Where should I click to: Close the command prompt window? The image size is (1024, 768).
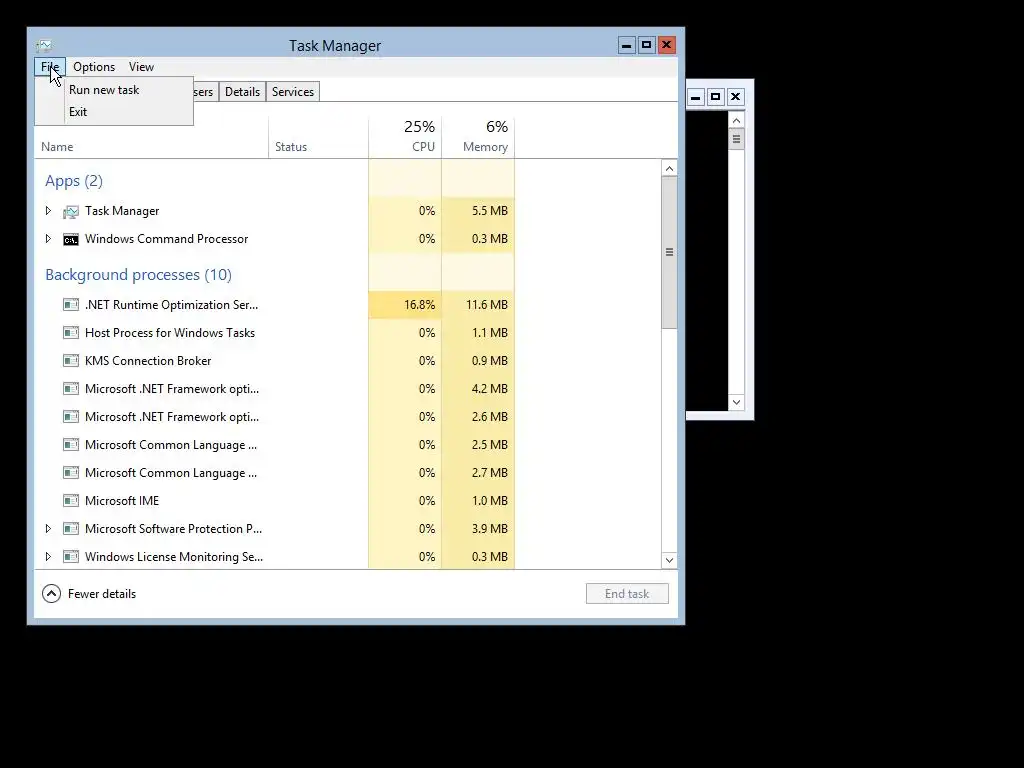(735, 97)
